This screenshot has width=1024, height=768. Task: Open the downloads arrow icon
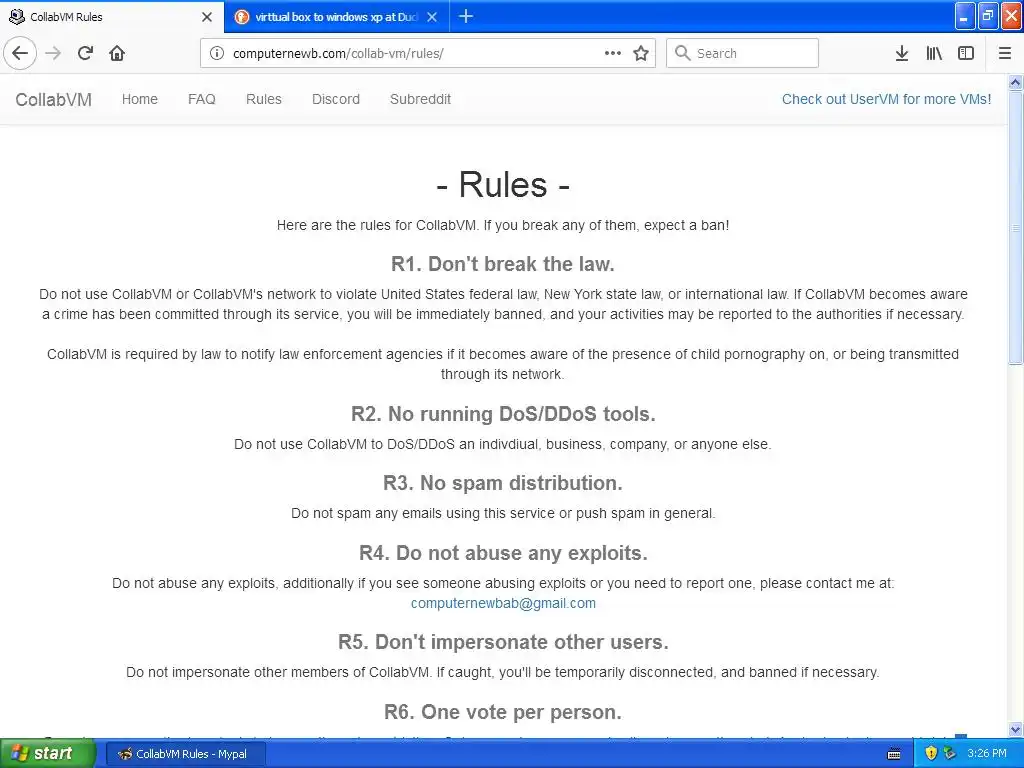902,53
